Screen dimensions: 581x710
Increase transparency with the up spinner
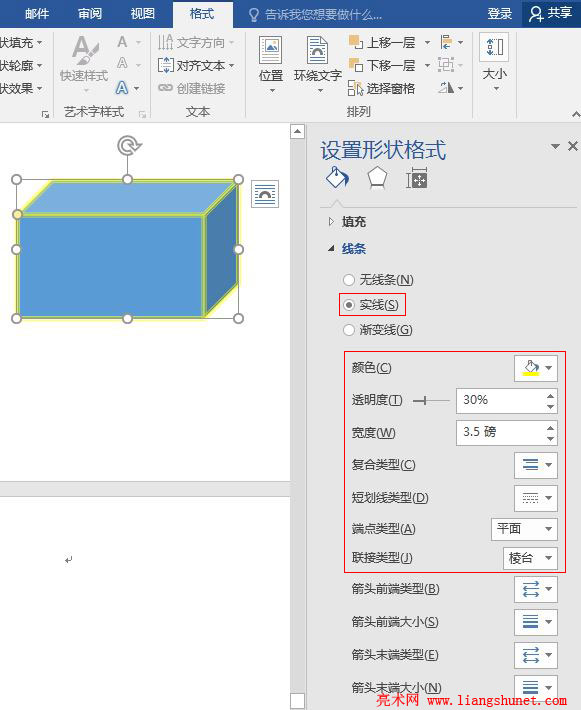[550, 395]
